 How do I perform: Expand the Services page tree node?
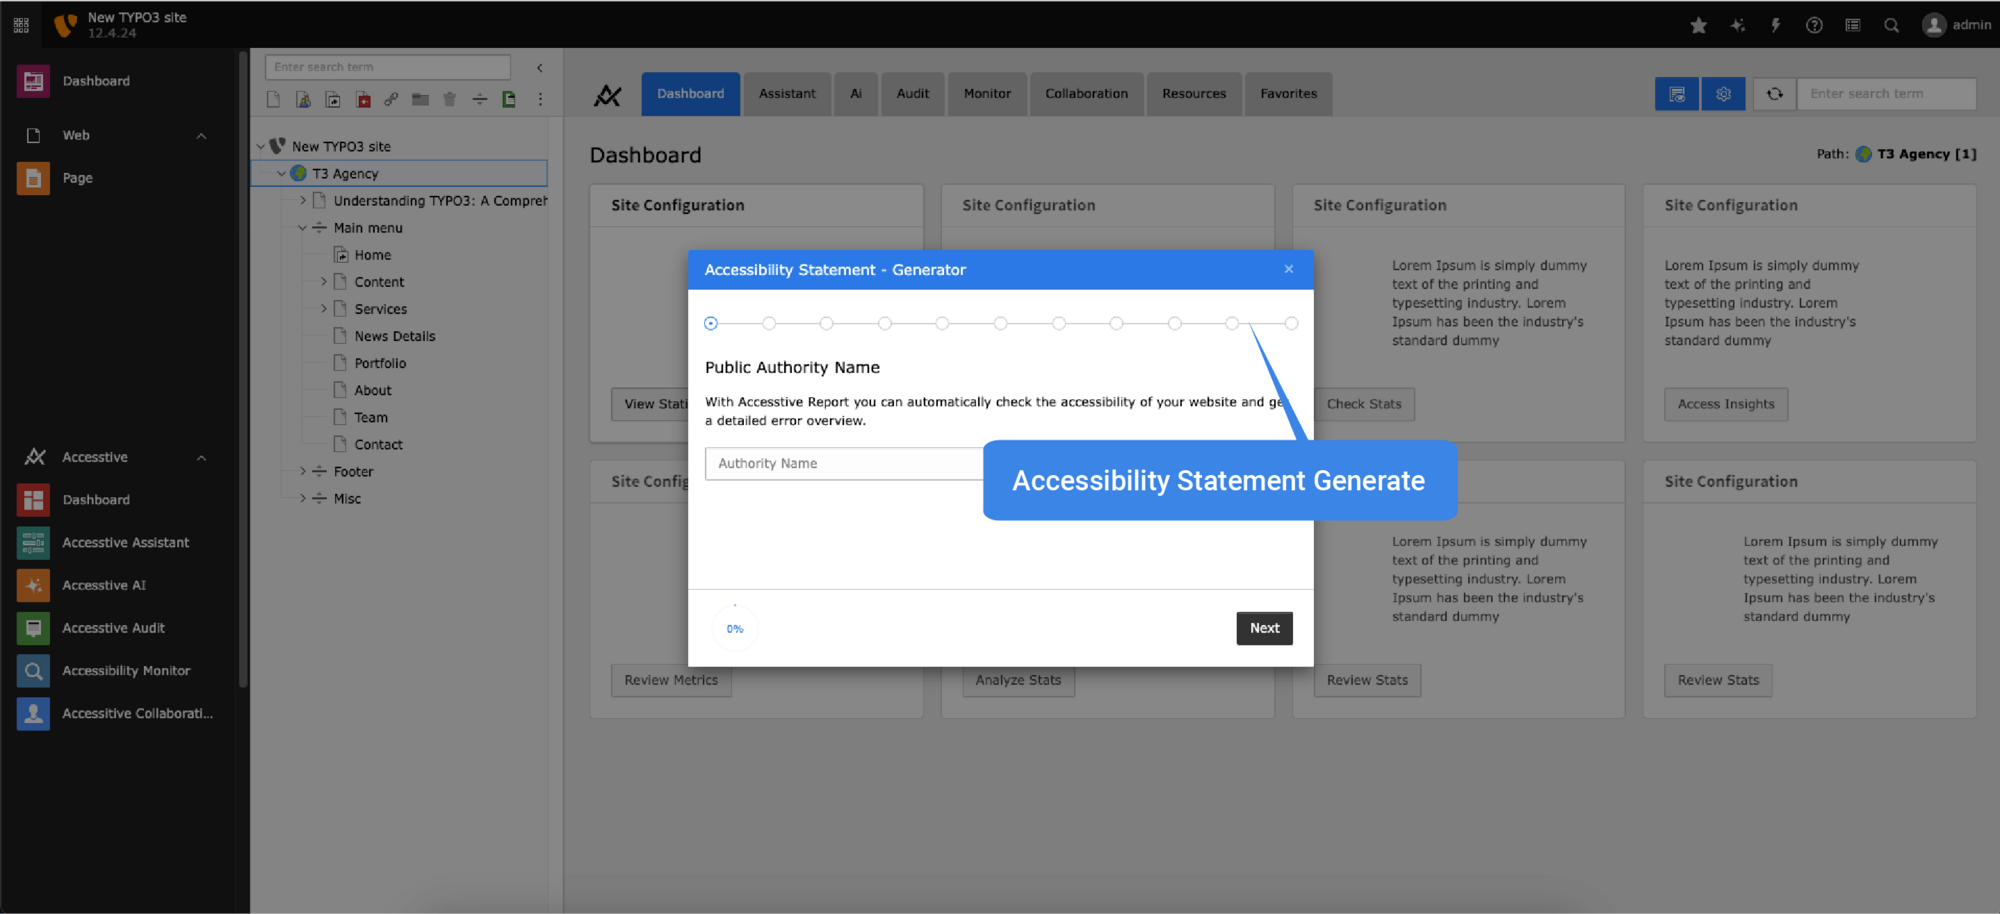click(x=323, y=308)
